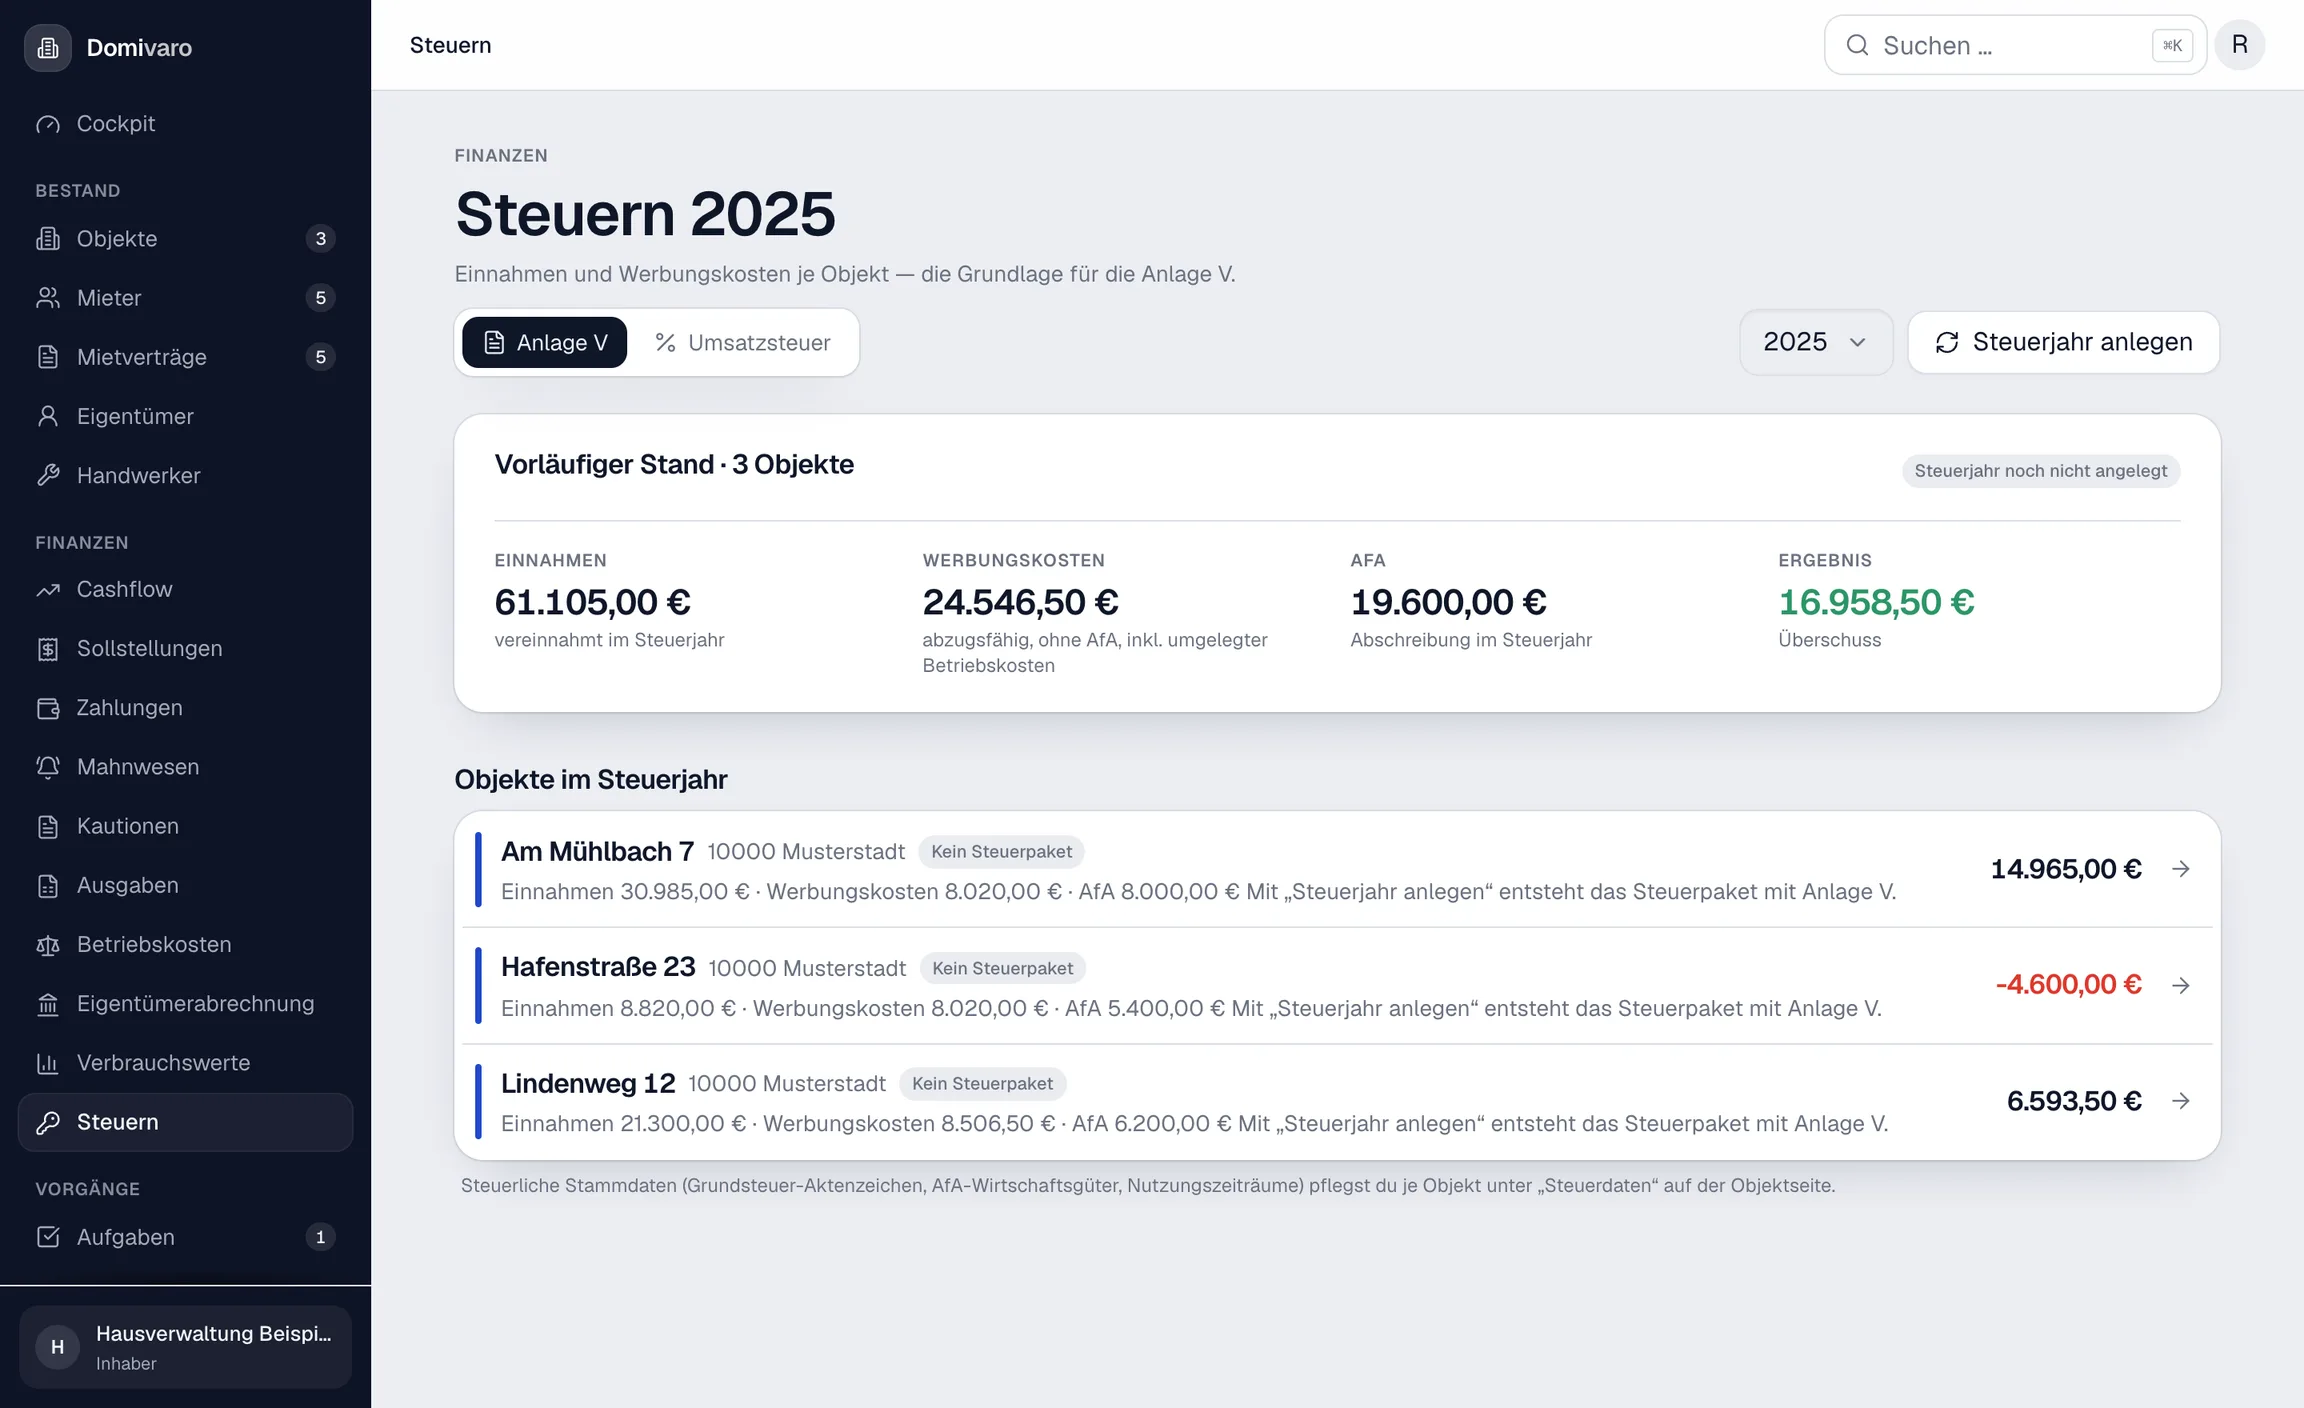Viewport: 2304px width, 1408px height.
Task: Select the Handwerker wrench icon
Action: [x=48, y=476]
